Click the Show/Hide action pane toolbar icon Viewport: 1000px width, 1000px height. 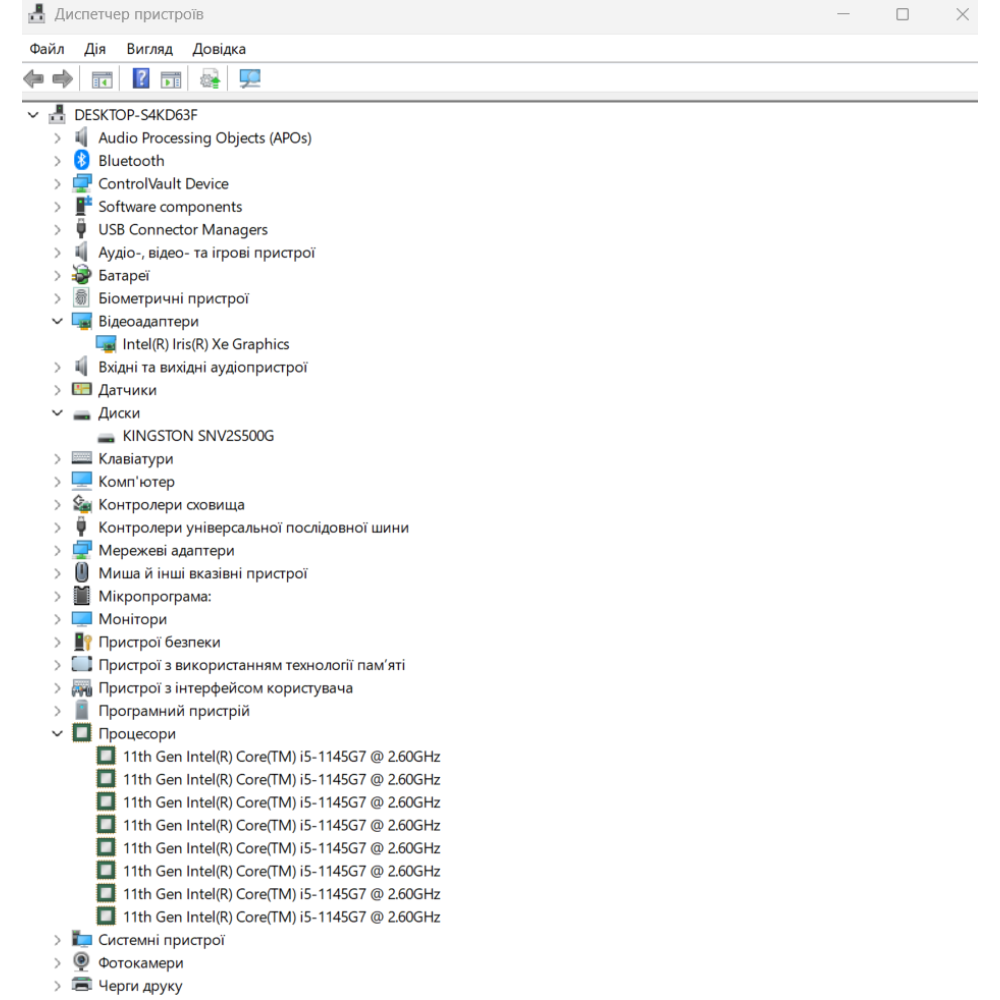coord(171,78)
